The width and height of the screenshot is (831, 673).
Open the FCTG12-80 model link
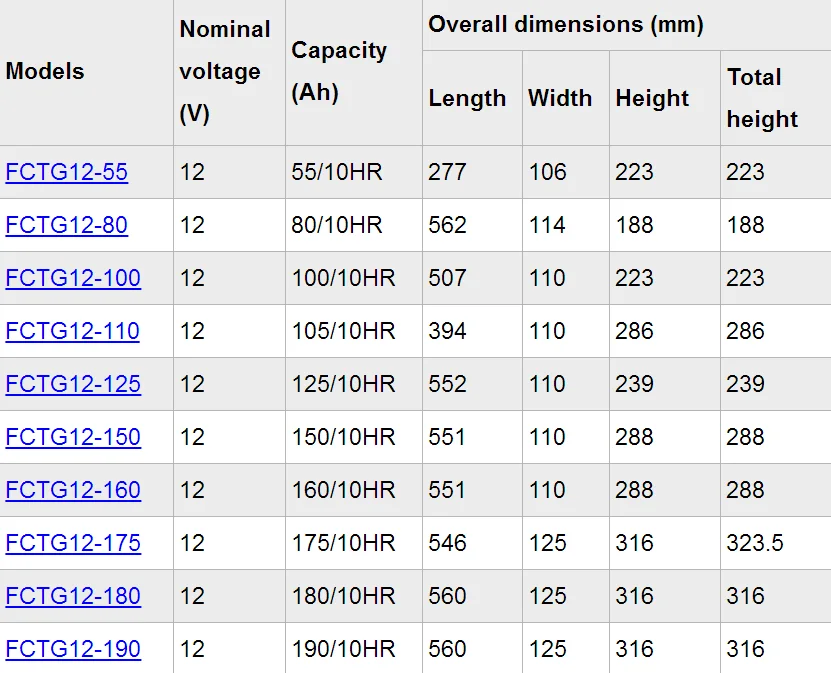[66, 225]
